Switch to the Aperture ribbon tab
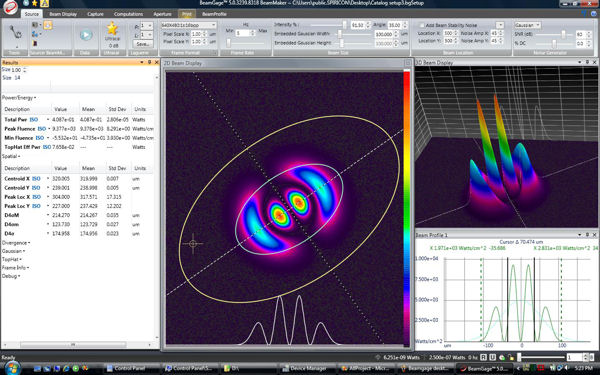 click(x=162, y=14)
